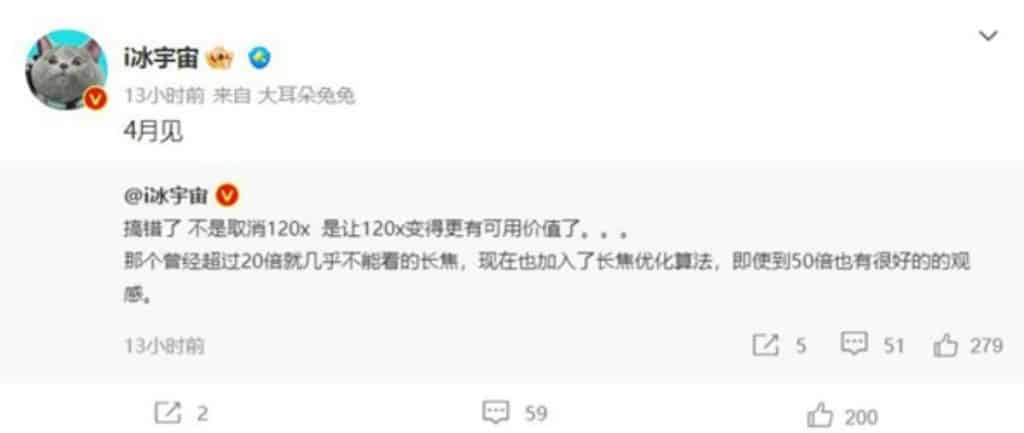This screenshot has height=433, width=1024.
Task: Click the 279 like count number
Action: [985, 345]
